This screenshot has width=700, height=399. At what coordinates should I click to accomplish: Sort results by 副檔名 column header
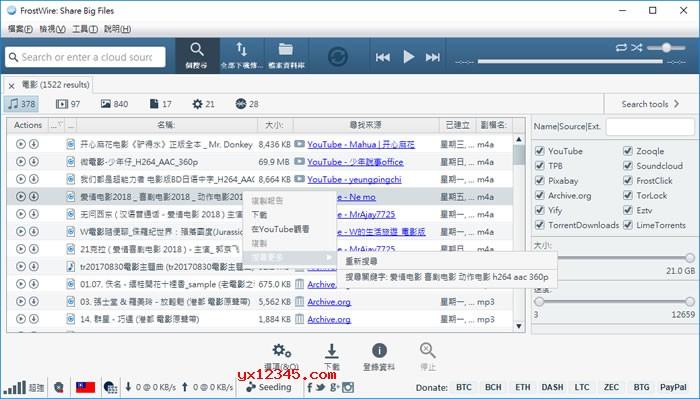494,125
